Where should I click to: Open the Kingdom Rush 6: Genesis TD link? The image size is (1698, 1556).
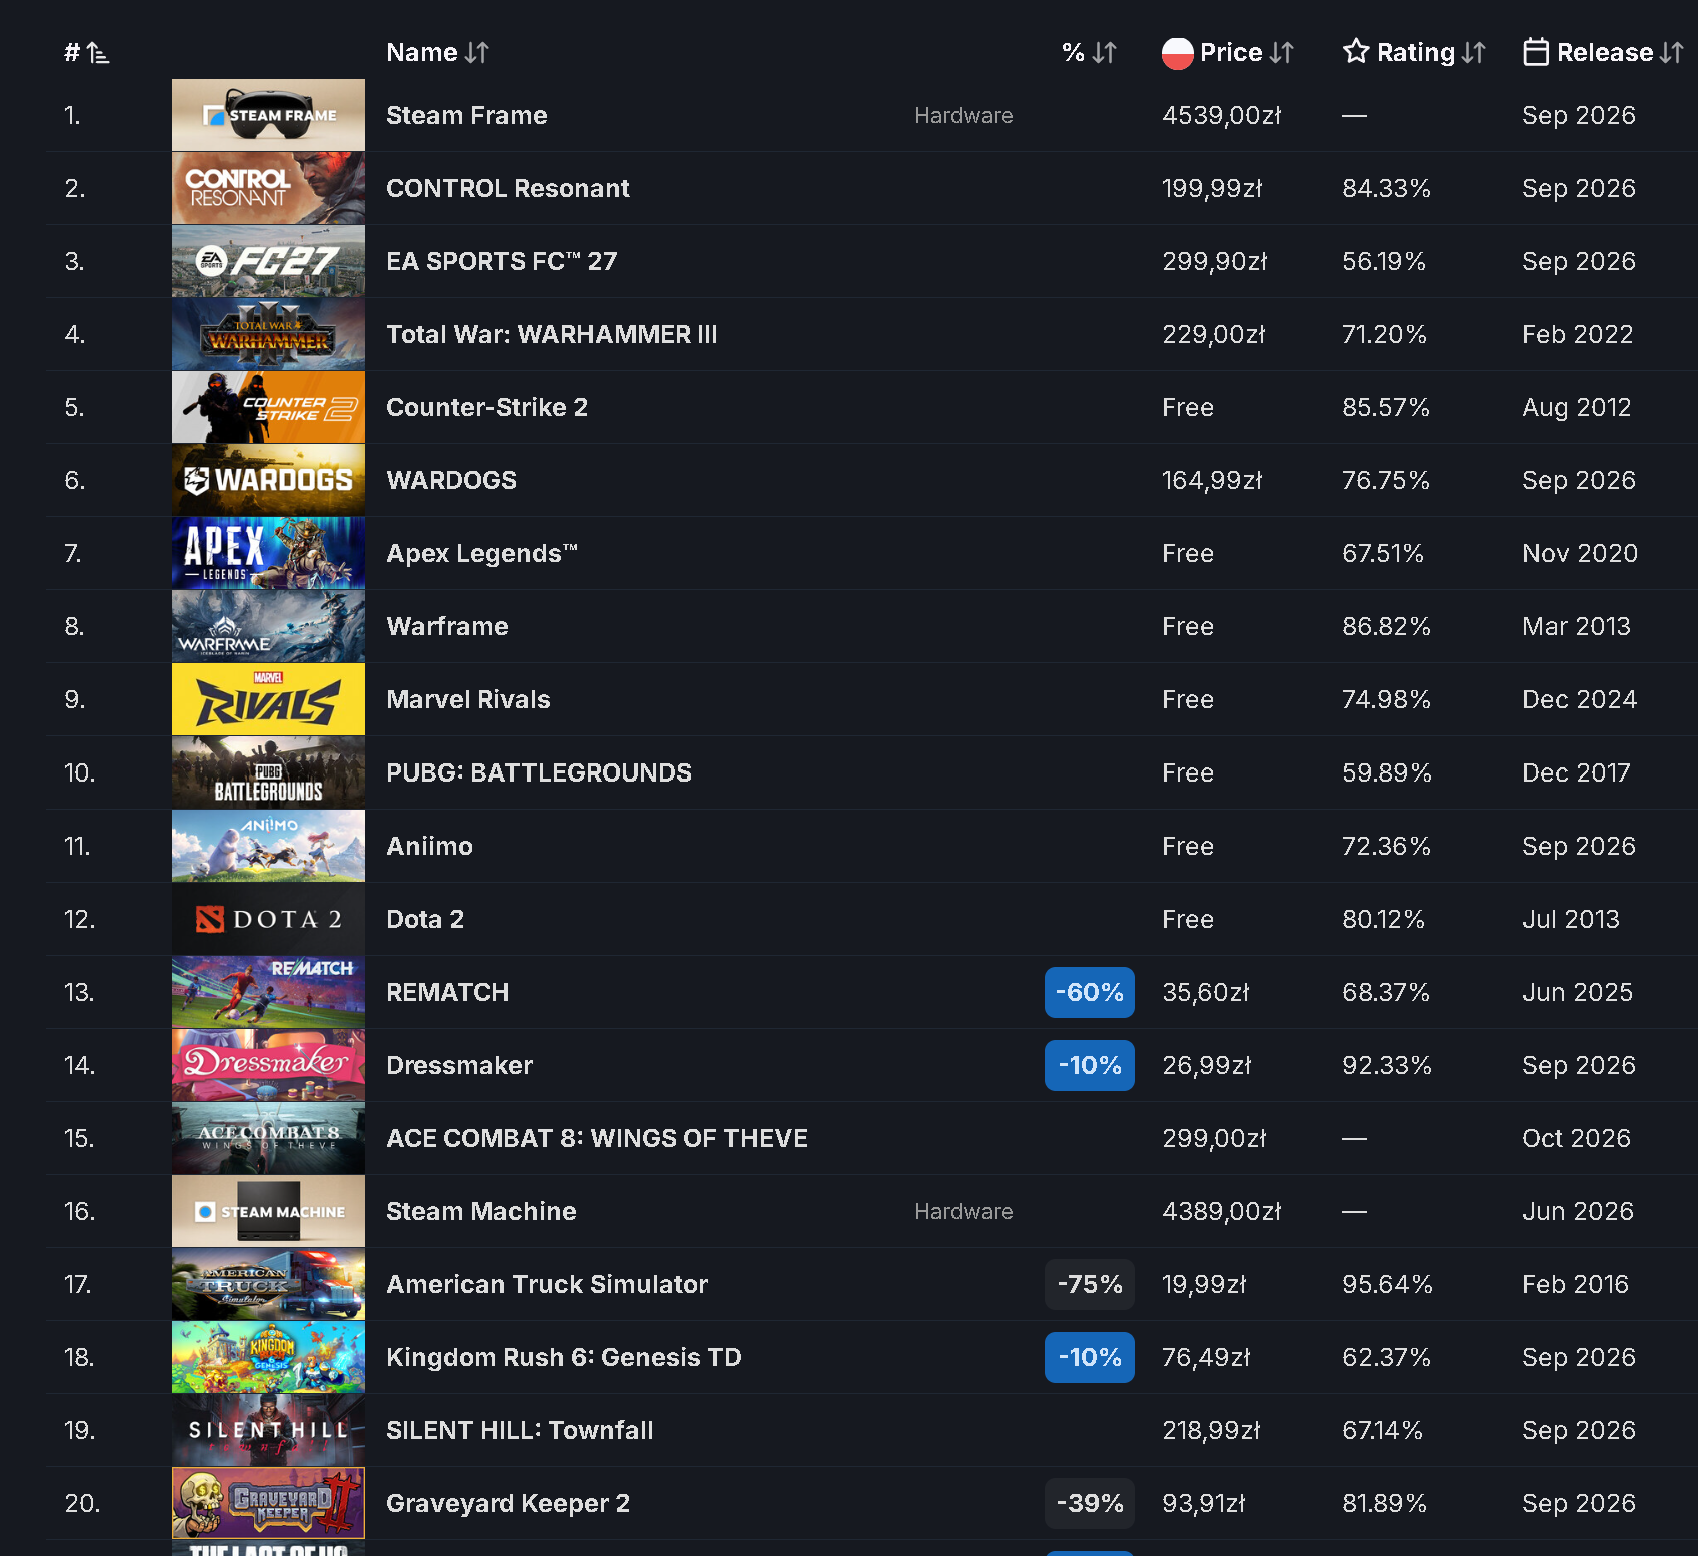[564, 1357]
